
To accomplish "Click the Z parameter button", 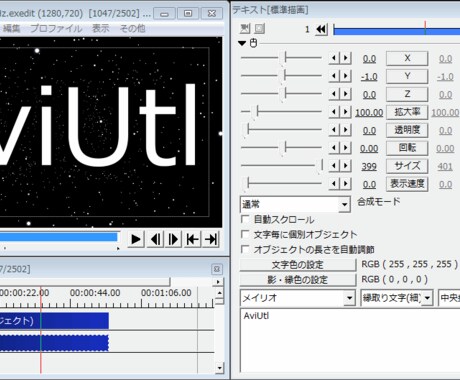I will tap(407, 94).
